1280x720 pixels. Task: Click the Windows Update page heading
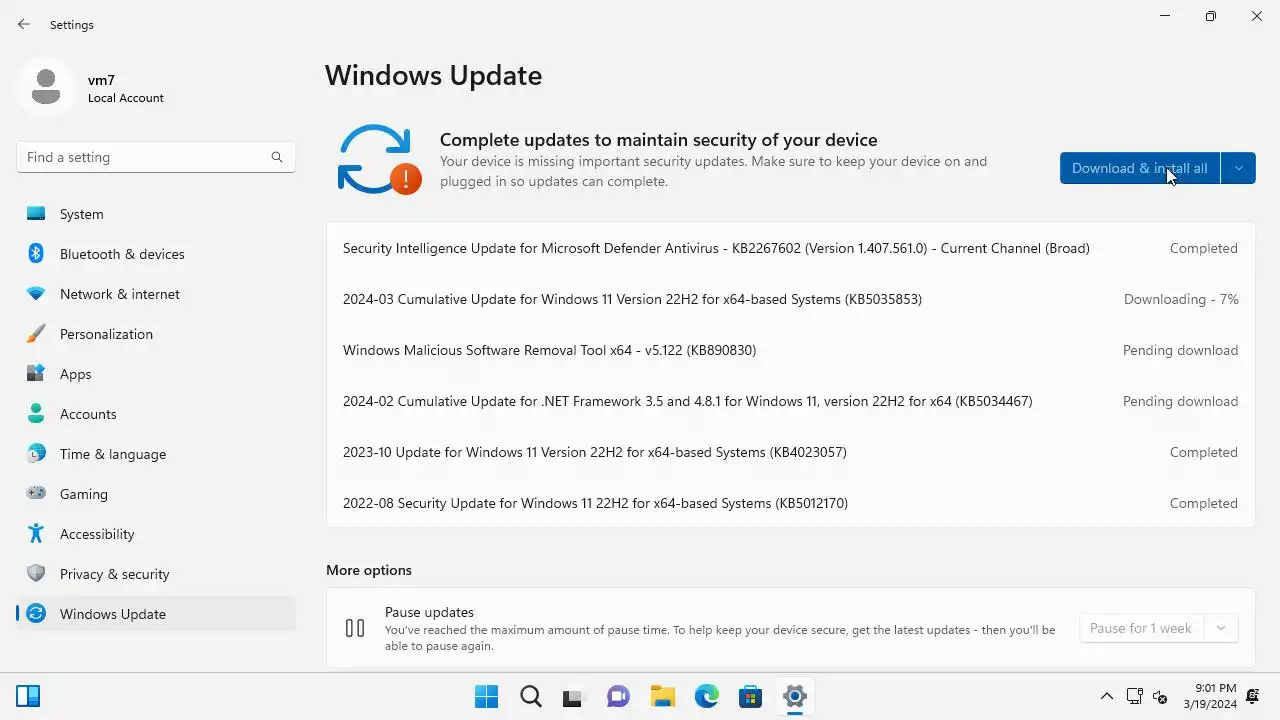(434, 76)
